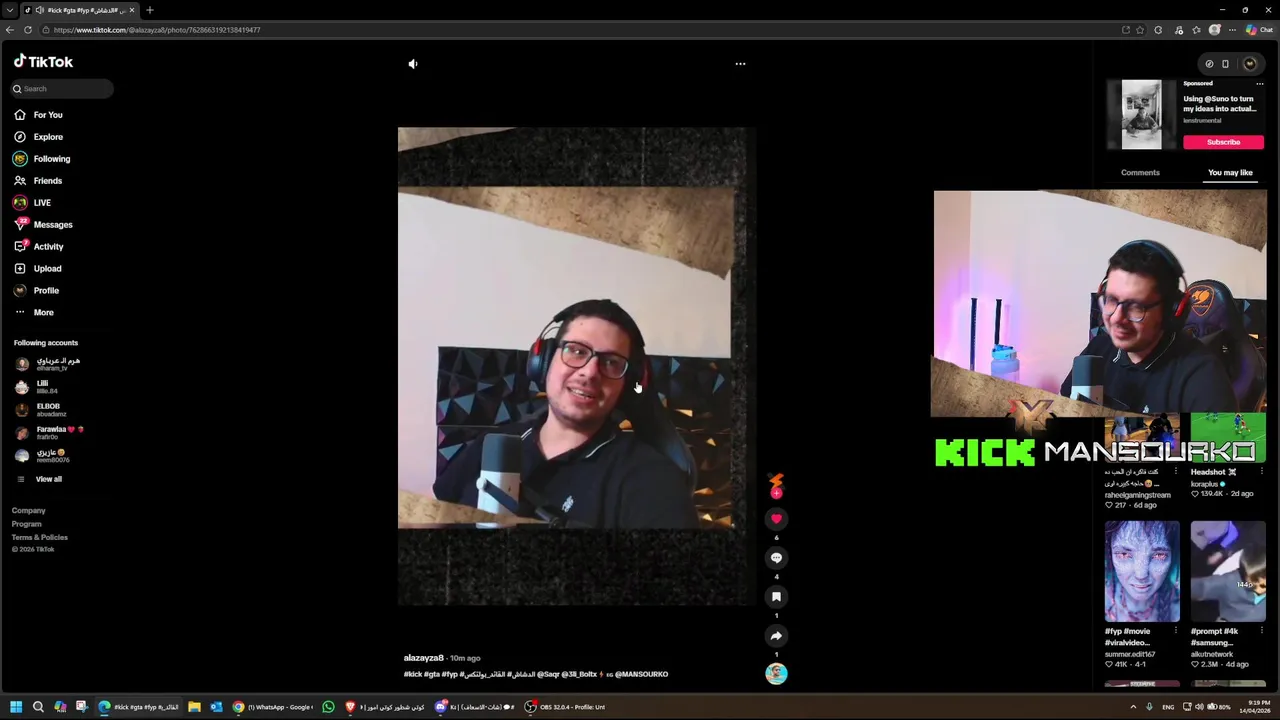Mute the video with speaker icon
Viewport: 1280px width, 720px height.
[x=413, y=64]
